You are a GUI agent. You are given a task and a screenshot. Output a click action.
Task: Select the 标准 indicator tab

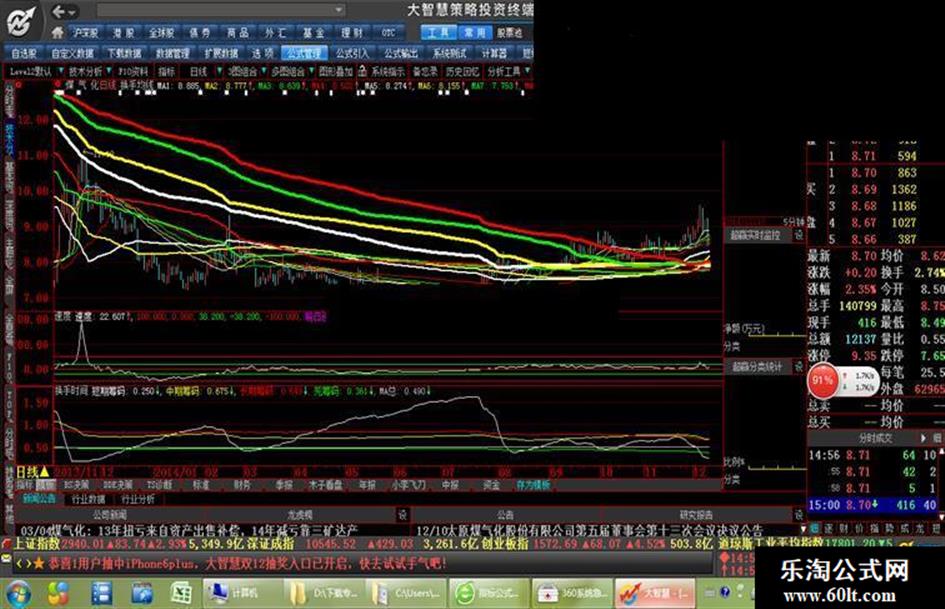pos(200,484)
